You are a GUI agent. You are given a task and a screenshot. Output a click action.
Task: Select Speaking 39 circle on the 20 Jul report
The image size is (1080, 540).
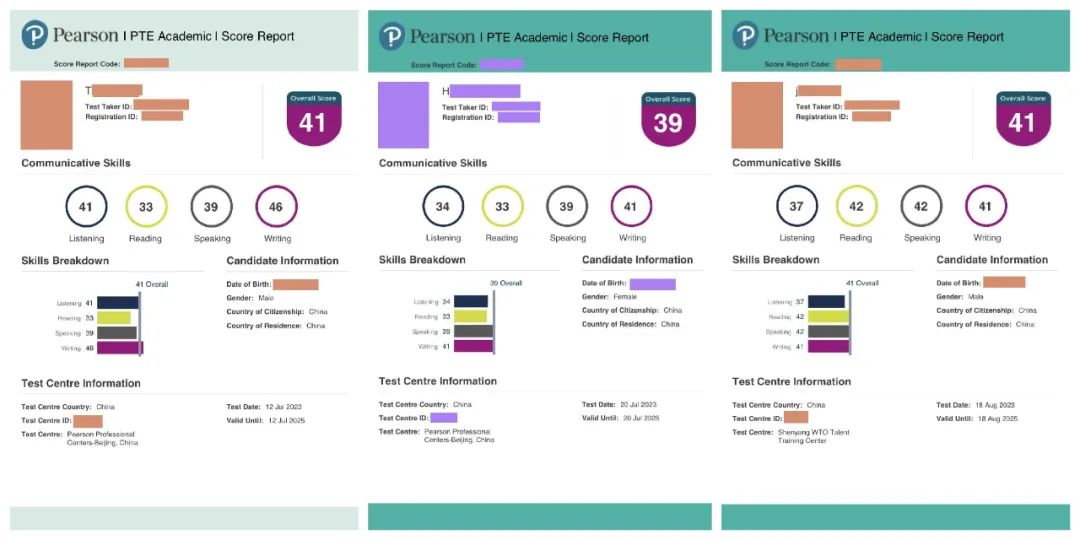pyautogui.click(x=568, y=206)
